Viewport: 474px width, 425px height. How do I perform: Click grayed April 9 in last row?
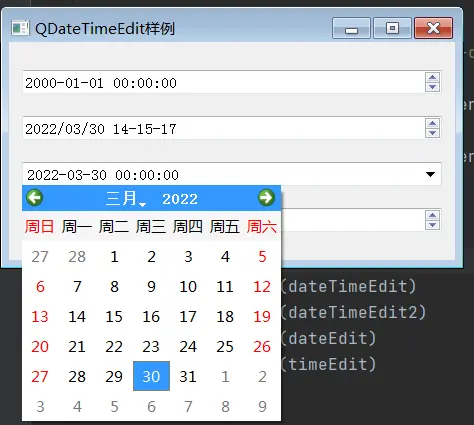point(262,407)
